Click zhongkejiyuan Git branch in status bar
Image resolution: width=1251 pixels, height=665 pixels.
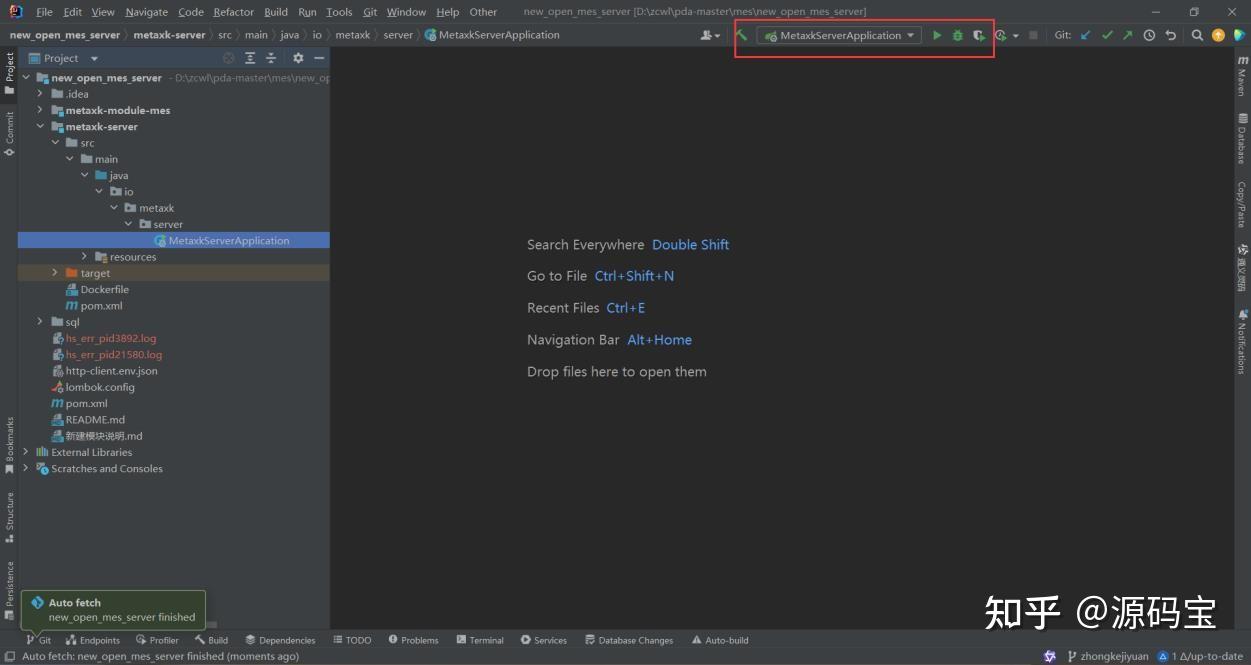coord(1108,656)
